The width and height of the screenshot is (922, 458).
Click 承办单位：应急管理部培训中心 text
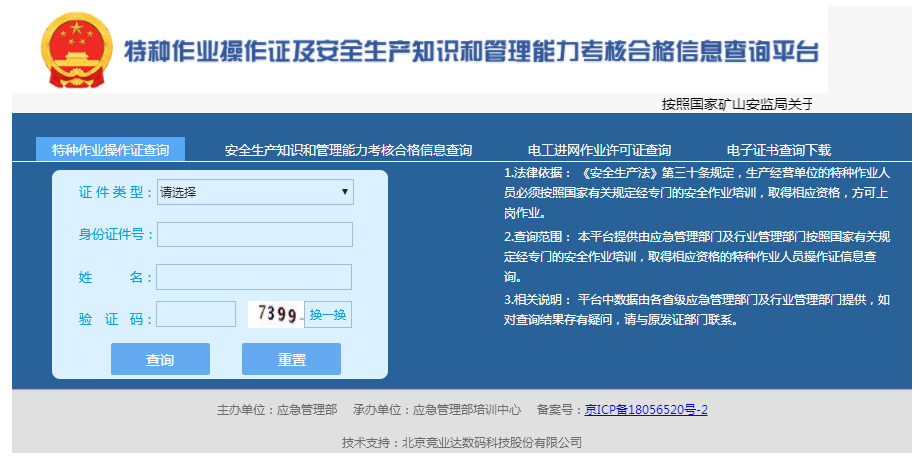pos(437,410)
